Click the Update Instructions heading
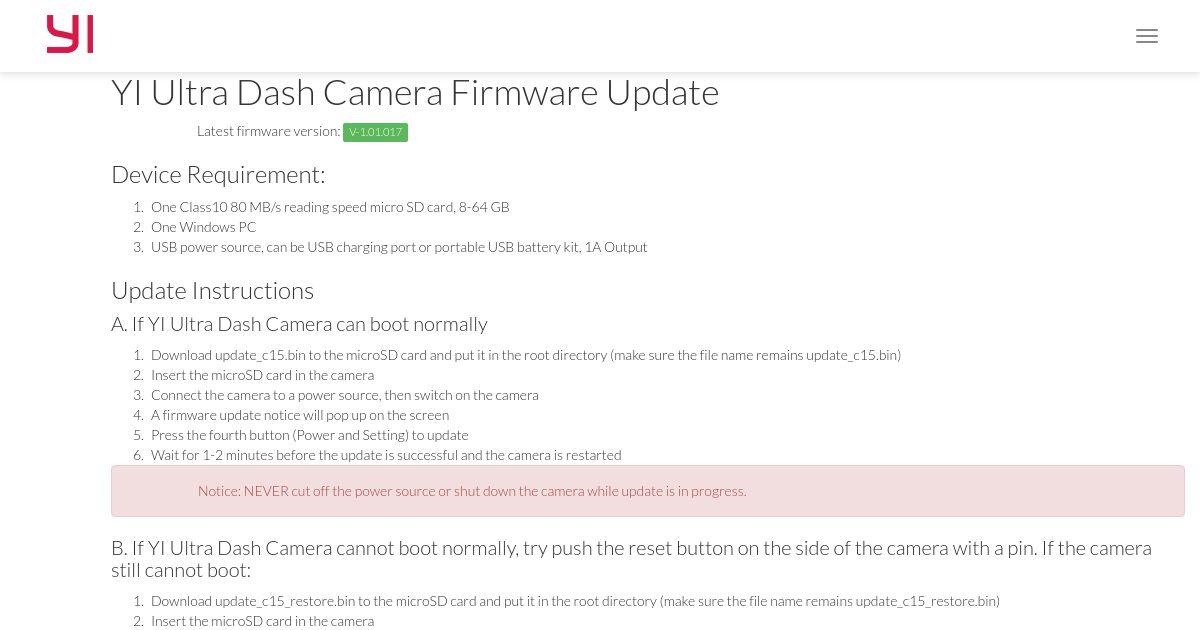The height and width of the screenshot is (630, 1200). 212,290
